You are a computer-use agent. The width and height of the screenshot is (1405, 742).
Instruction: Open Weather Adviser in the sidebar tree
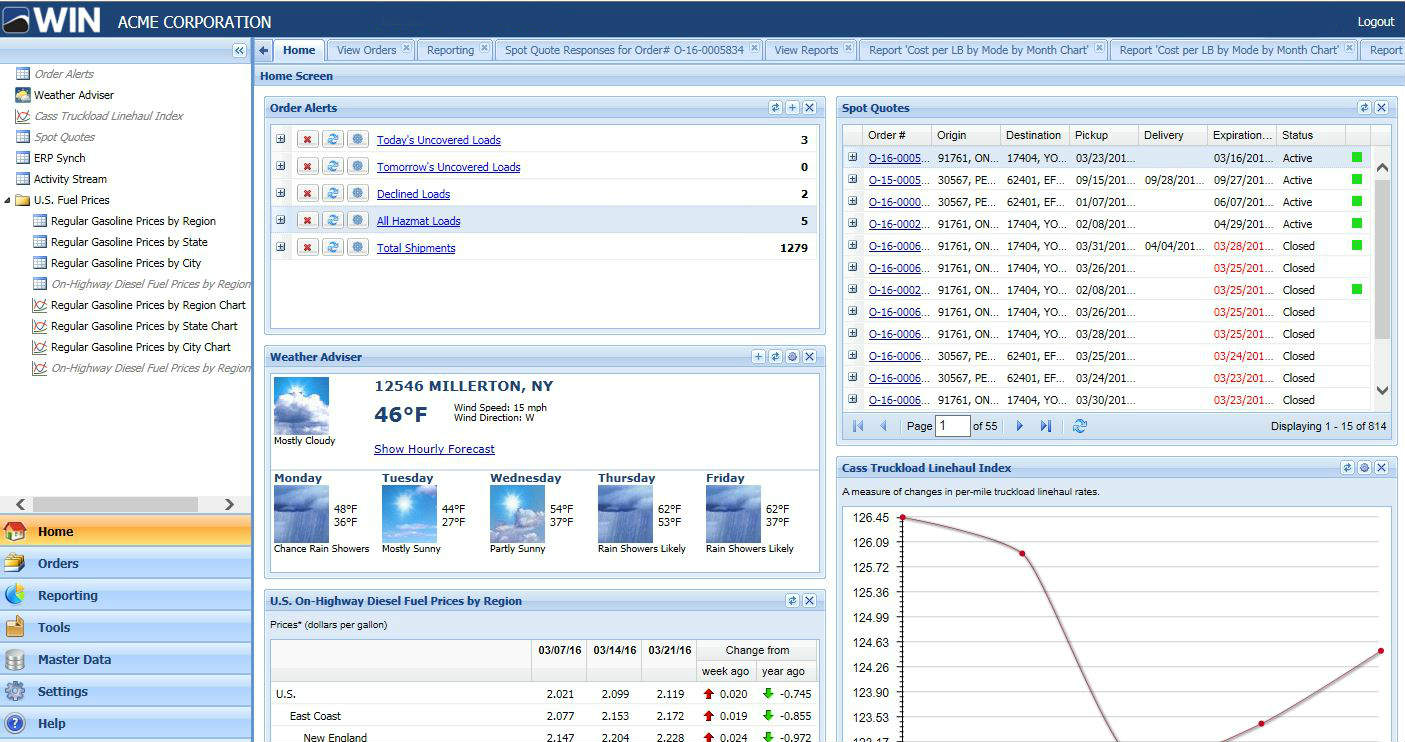point(74,95)
